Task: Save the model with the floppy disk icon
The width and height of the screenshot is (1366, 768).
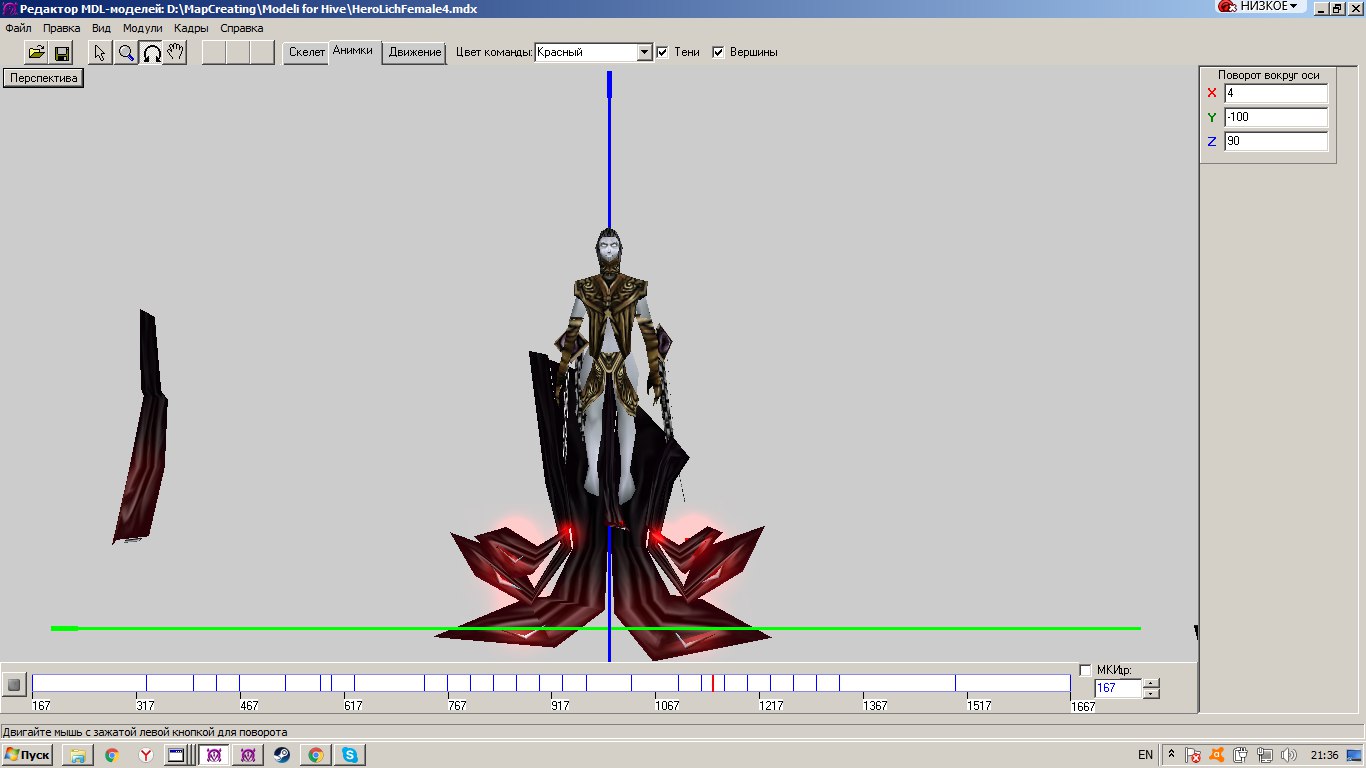Action: click(61, 53)
